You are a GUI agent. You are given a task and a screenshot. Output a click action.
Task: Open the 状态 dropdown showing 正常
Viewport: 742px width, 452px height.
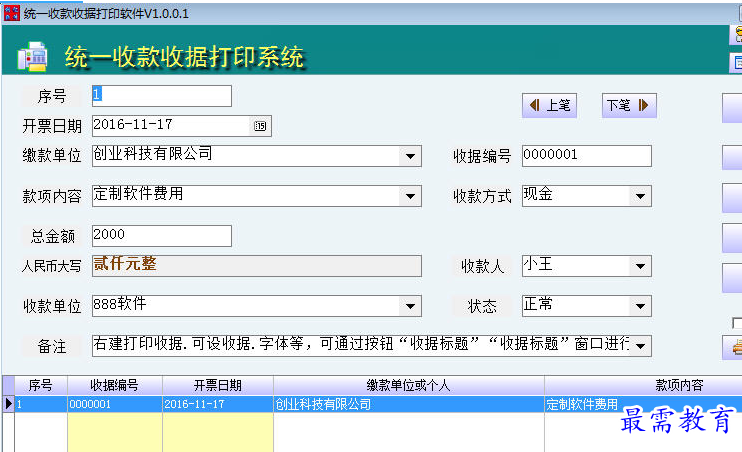click(640, 306)
